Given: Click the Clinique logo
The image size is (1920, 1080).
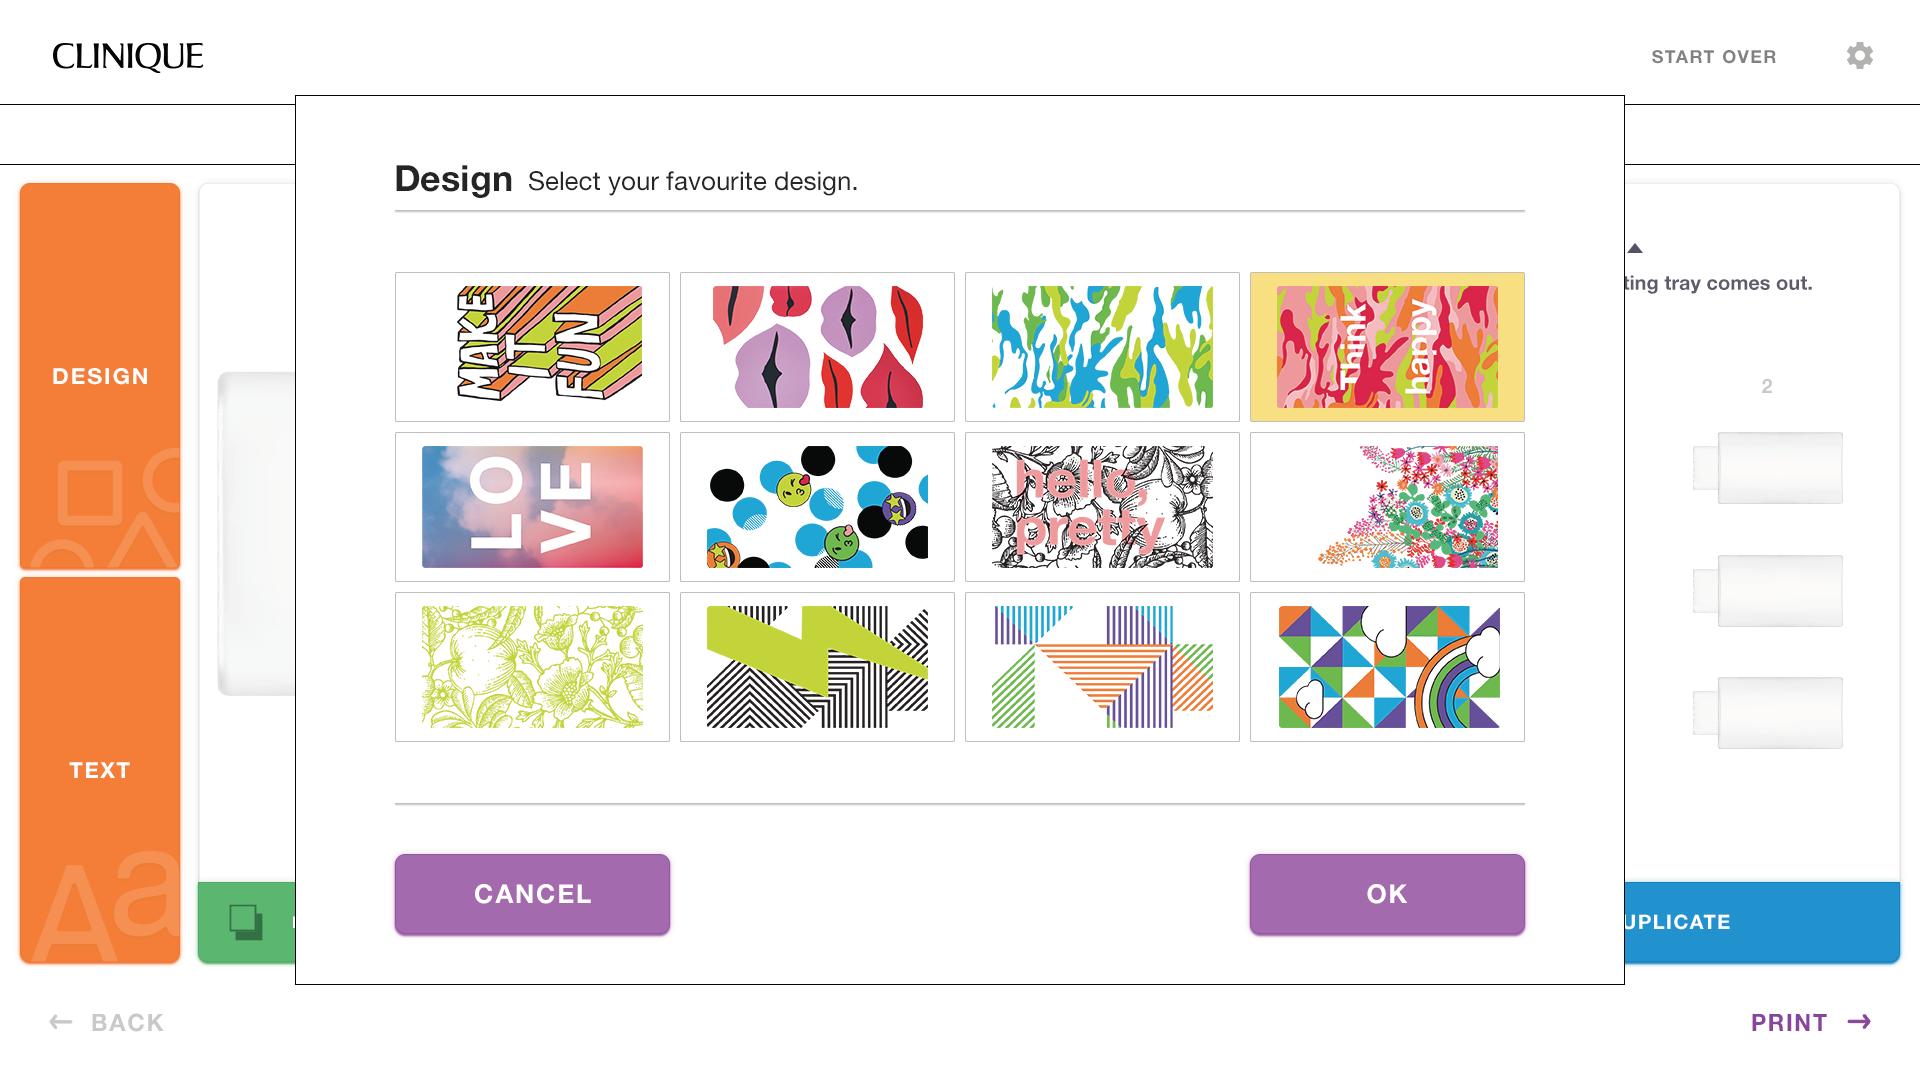Looking at the screenshot, I should pos(128,57).
